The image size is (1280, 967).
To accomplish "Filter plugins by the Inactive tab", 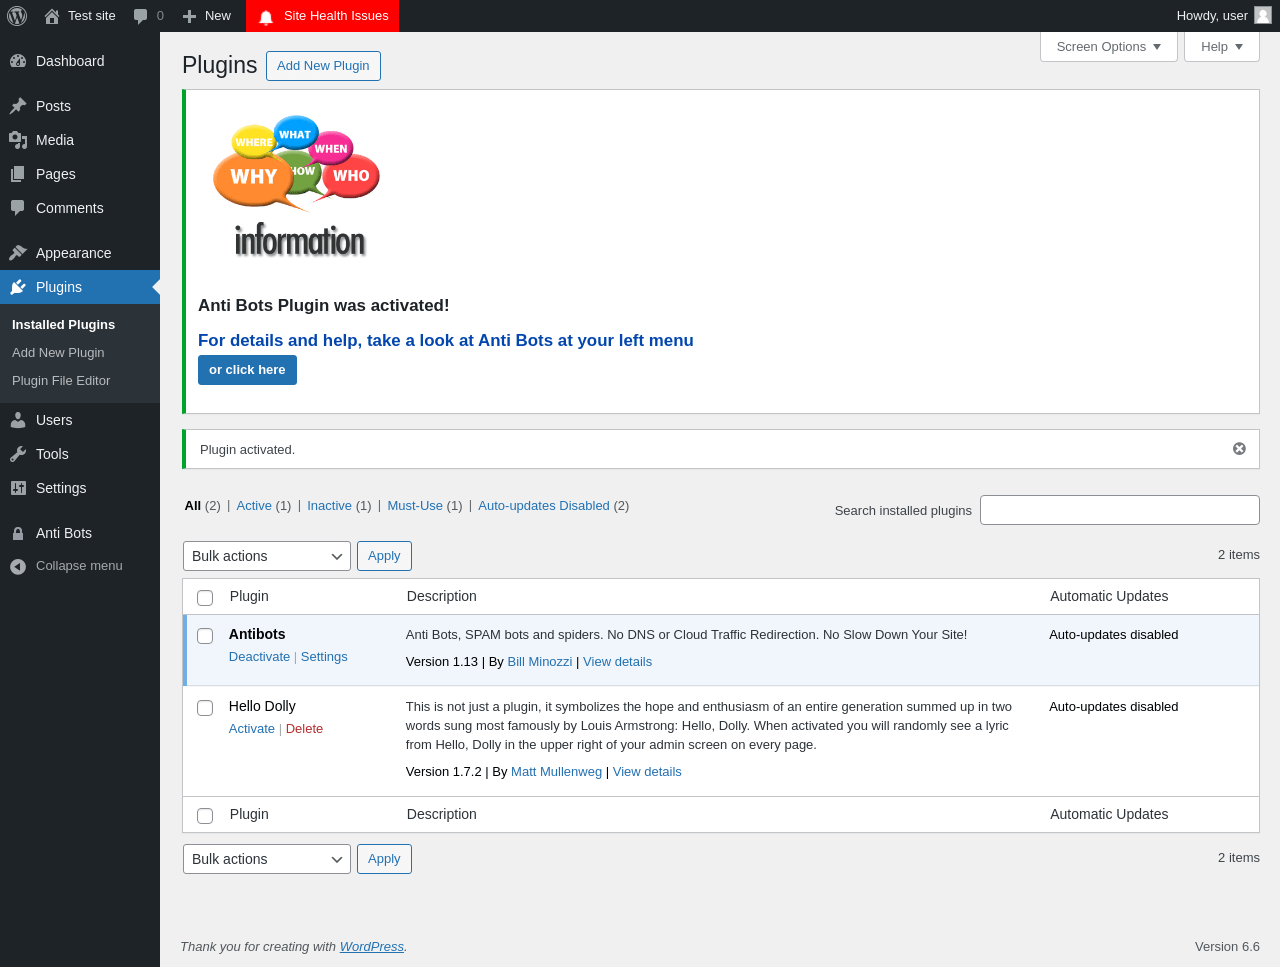I will click(x=329, y=506).
